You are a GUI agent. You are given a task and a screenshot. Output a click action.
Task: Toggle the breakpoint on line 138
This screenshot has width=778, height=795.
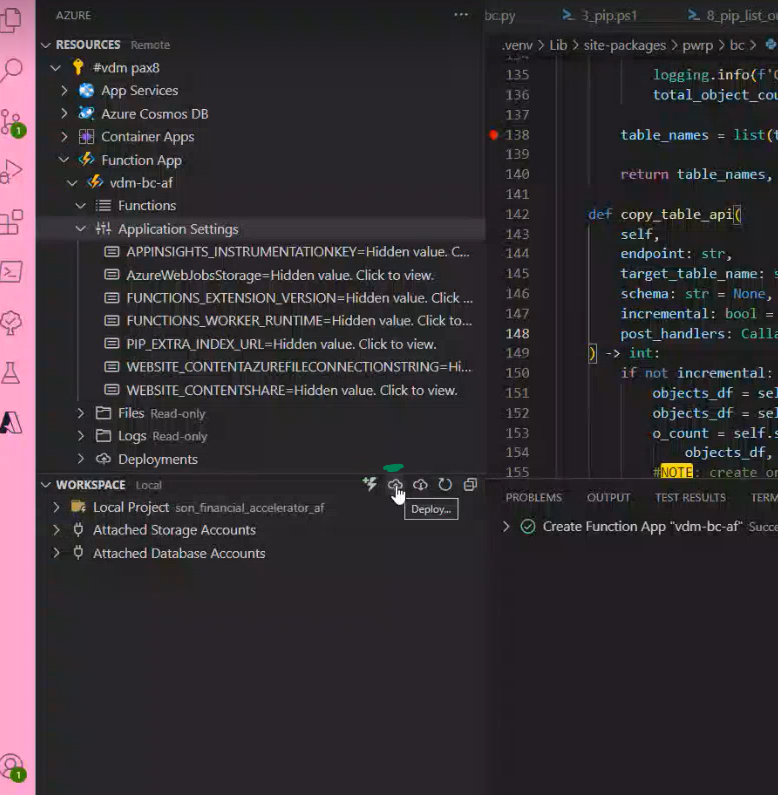493,135
